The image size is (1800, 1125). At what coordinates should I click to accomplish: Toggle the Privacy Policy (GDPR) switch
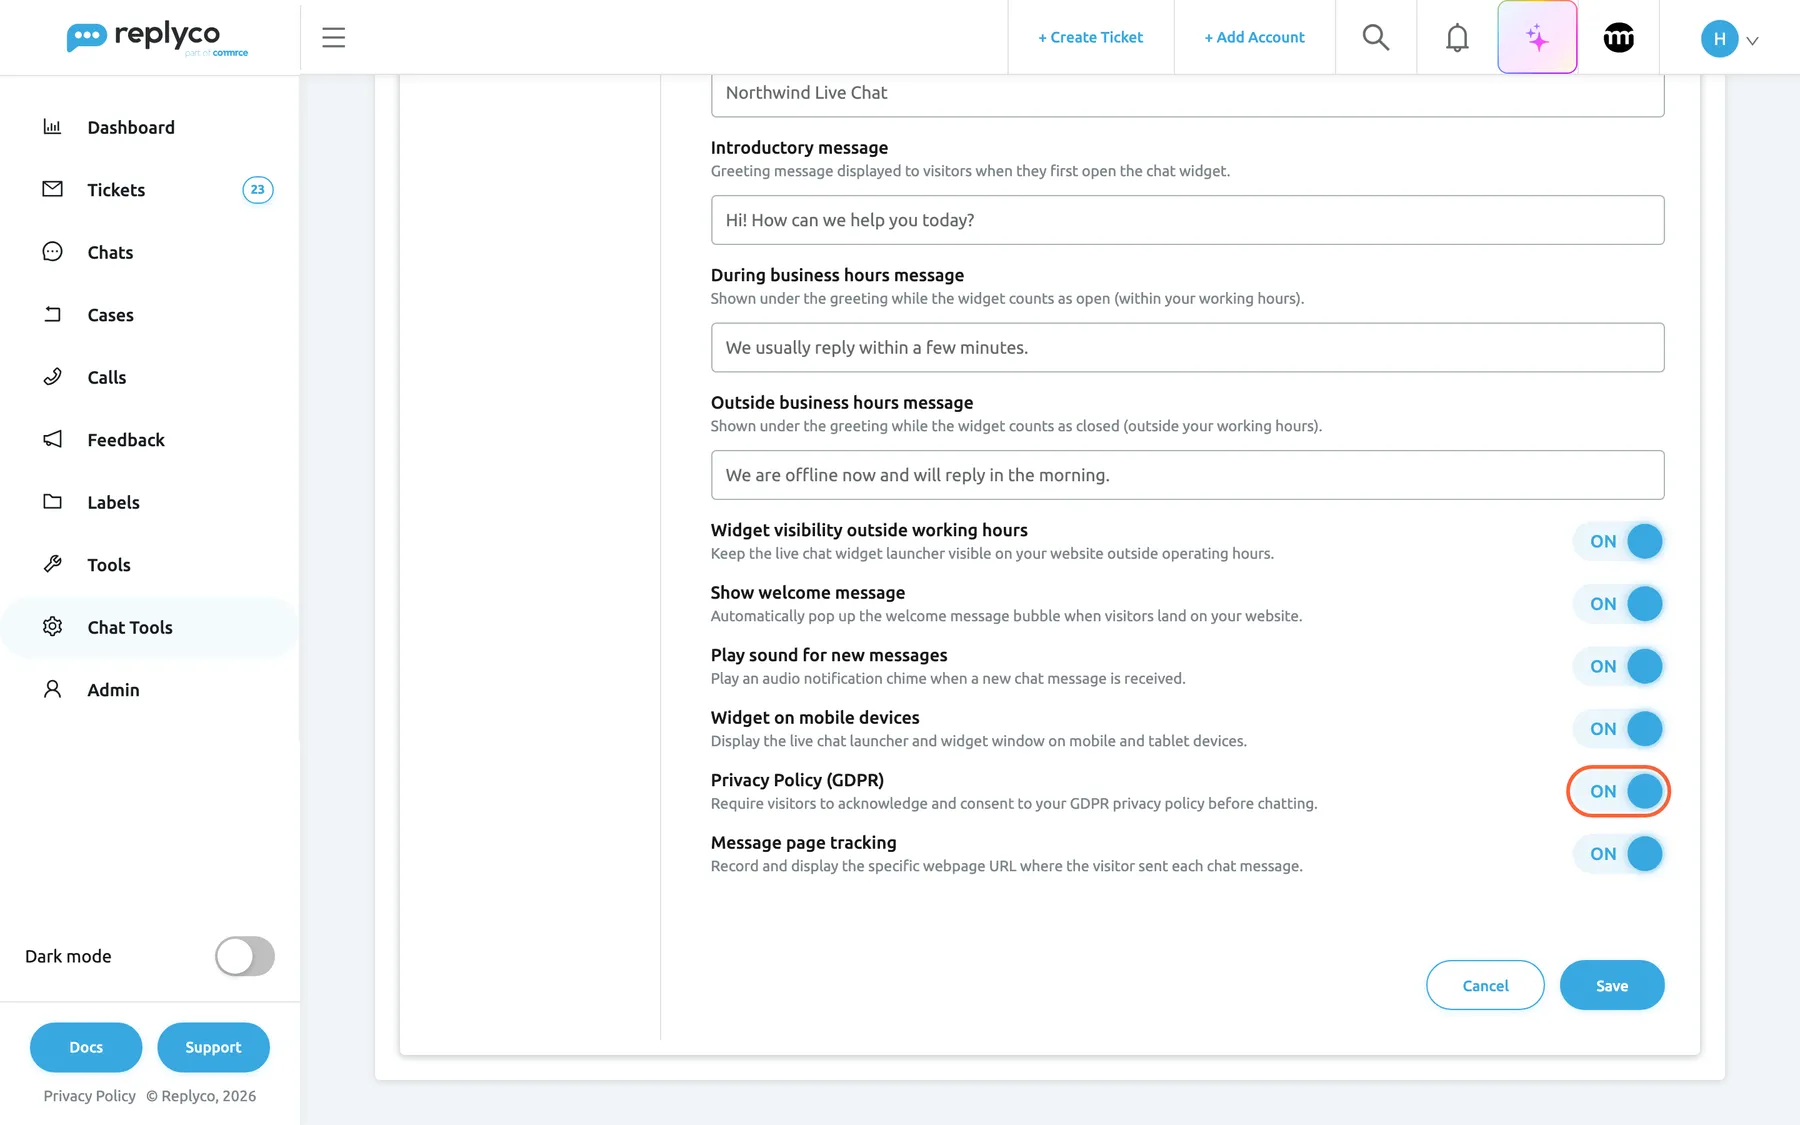tap(1618, 791)
